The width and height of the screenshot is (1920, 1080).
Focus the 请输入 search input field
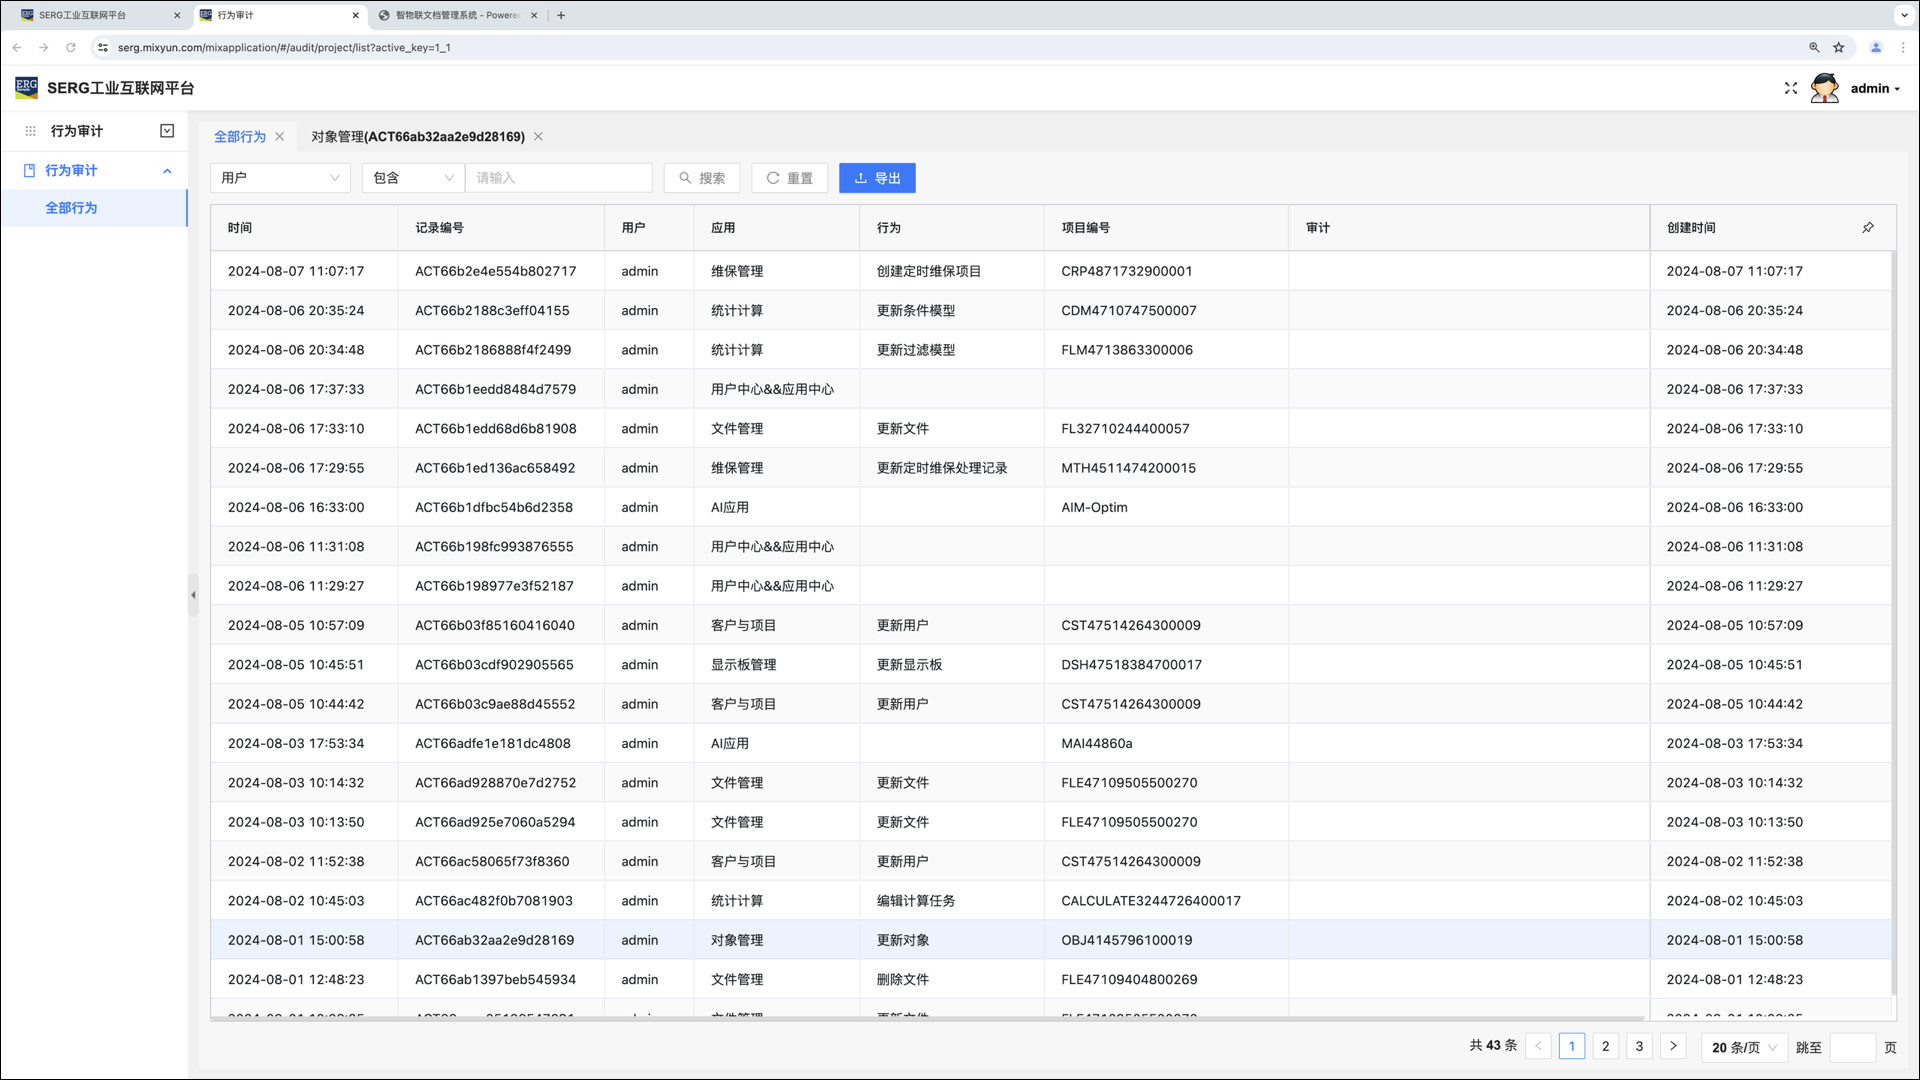(558, 178)
